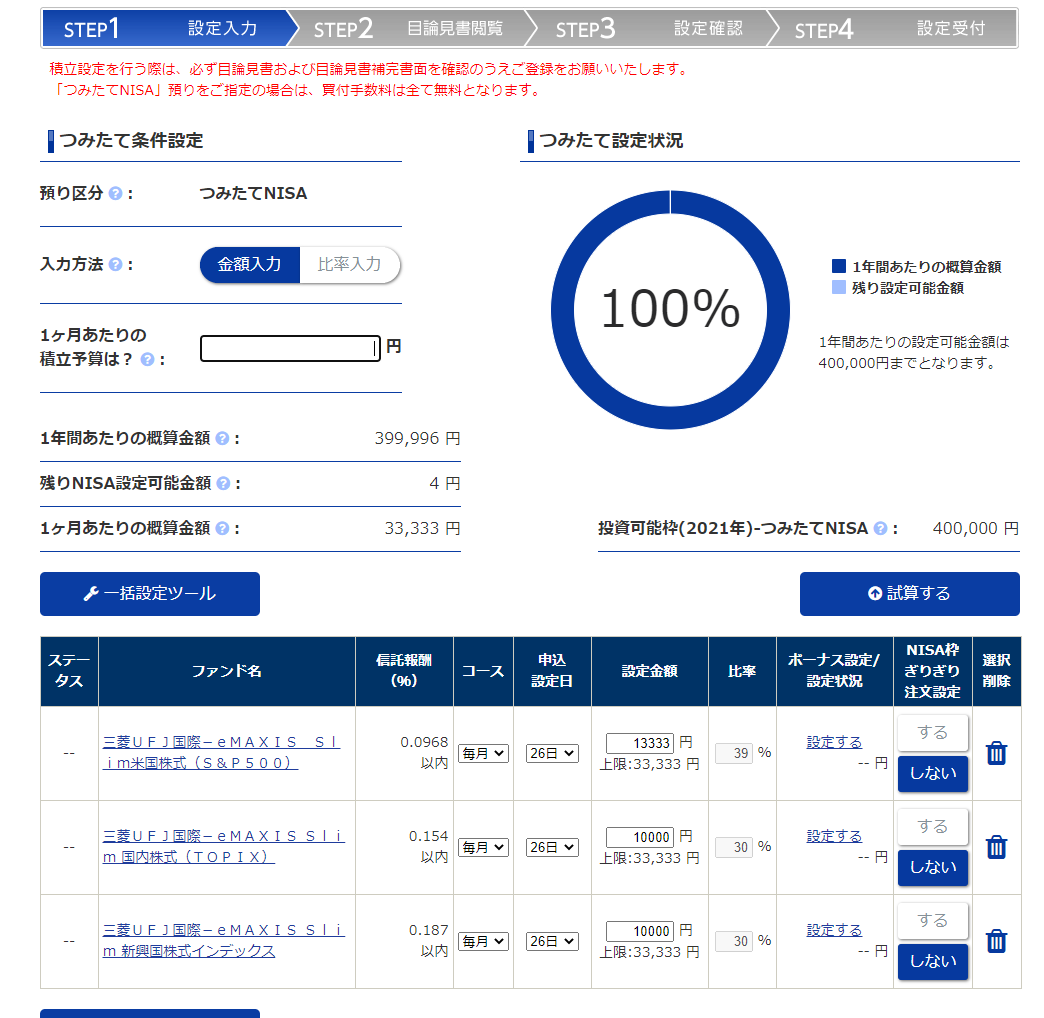
Task: Select 金額入力 input method
Action: [x=250, y=265]
